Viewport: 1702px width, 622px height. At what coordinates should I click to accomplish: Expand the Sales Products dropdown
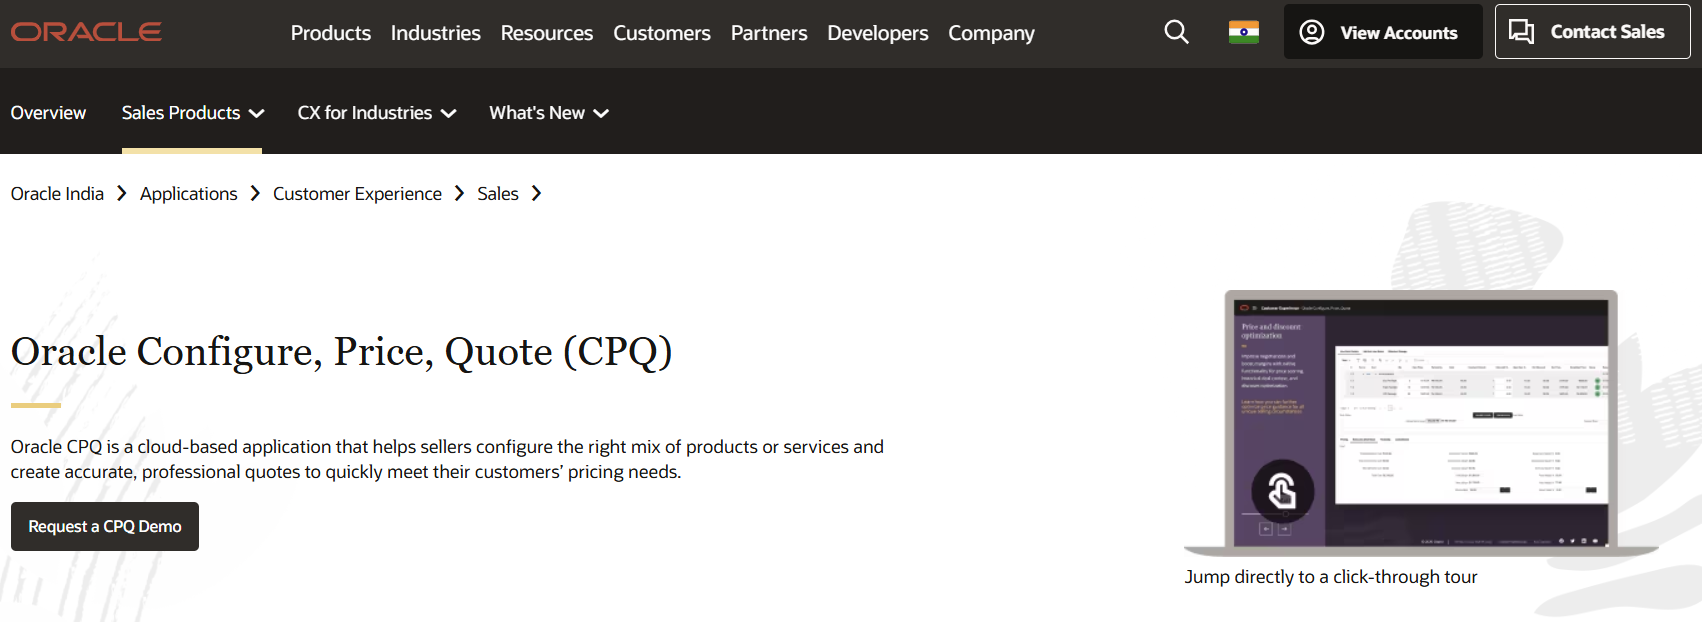(x=192, y=113)
